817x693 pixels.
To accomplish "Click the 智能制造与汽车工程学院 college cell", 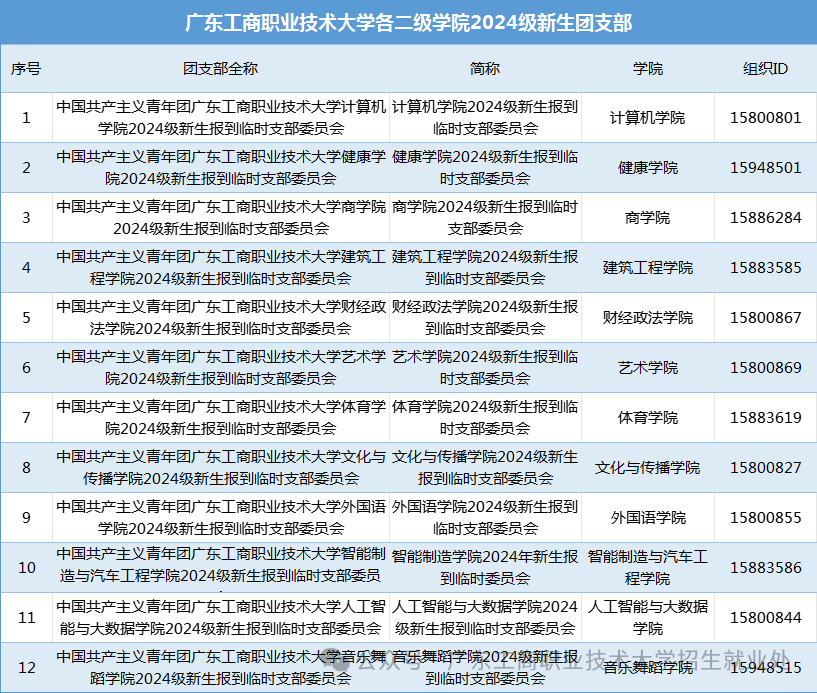I will [648, 567].
